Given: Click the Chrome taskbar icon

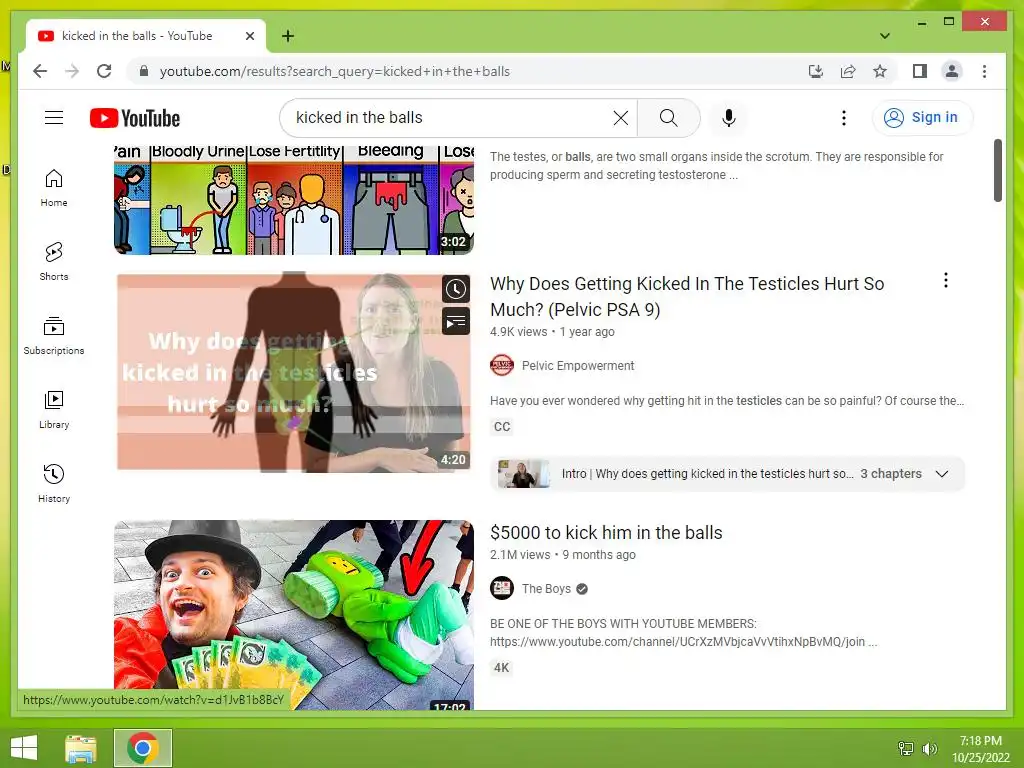Looking at the screenshot, I should pyautogui.click(x=143, y=748).
